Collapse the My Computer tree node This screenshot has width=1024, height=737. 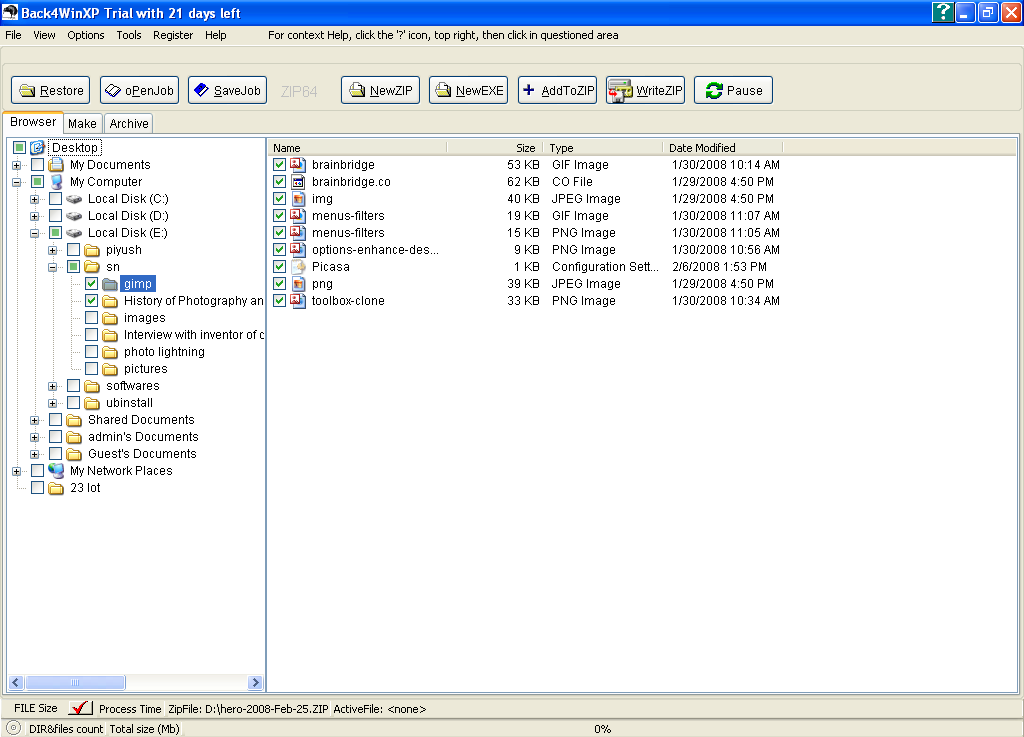(x=16, y=182)
